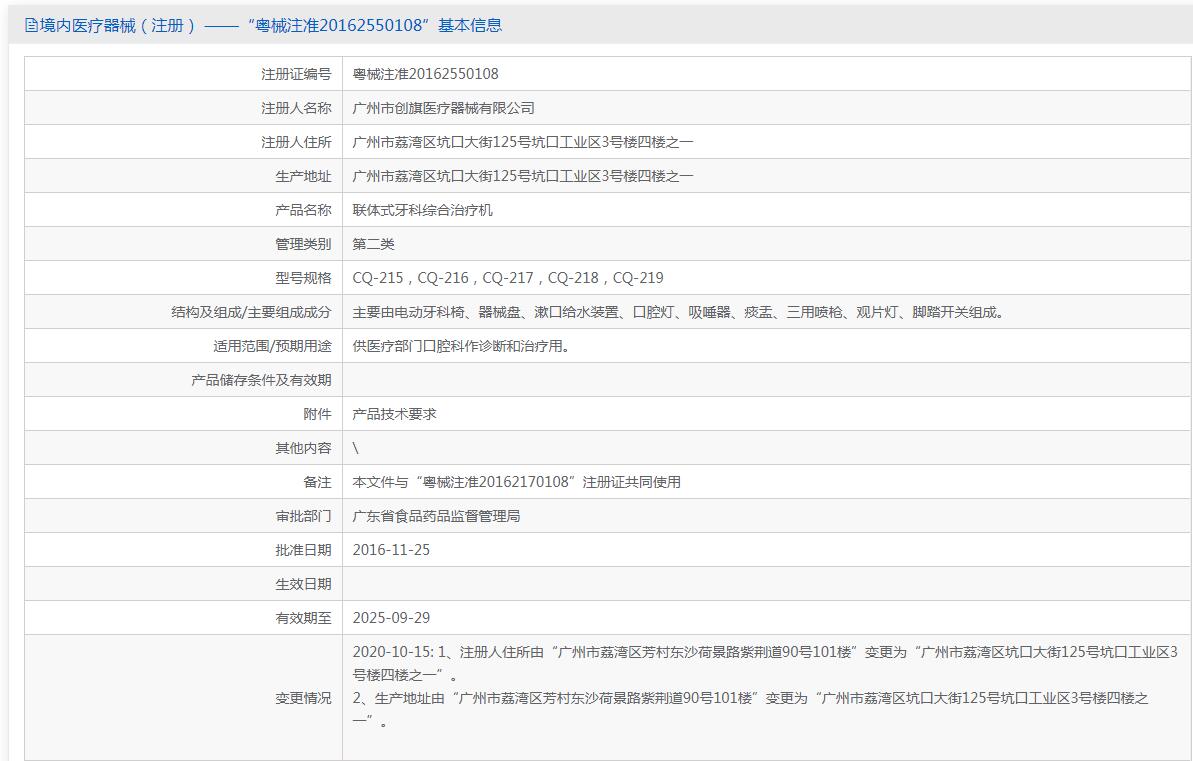Click registrant name 广州市创旗医疗器械有限公司
The height and width of the screenshot is (761, 1193).
click(443, 108)
